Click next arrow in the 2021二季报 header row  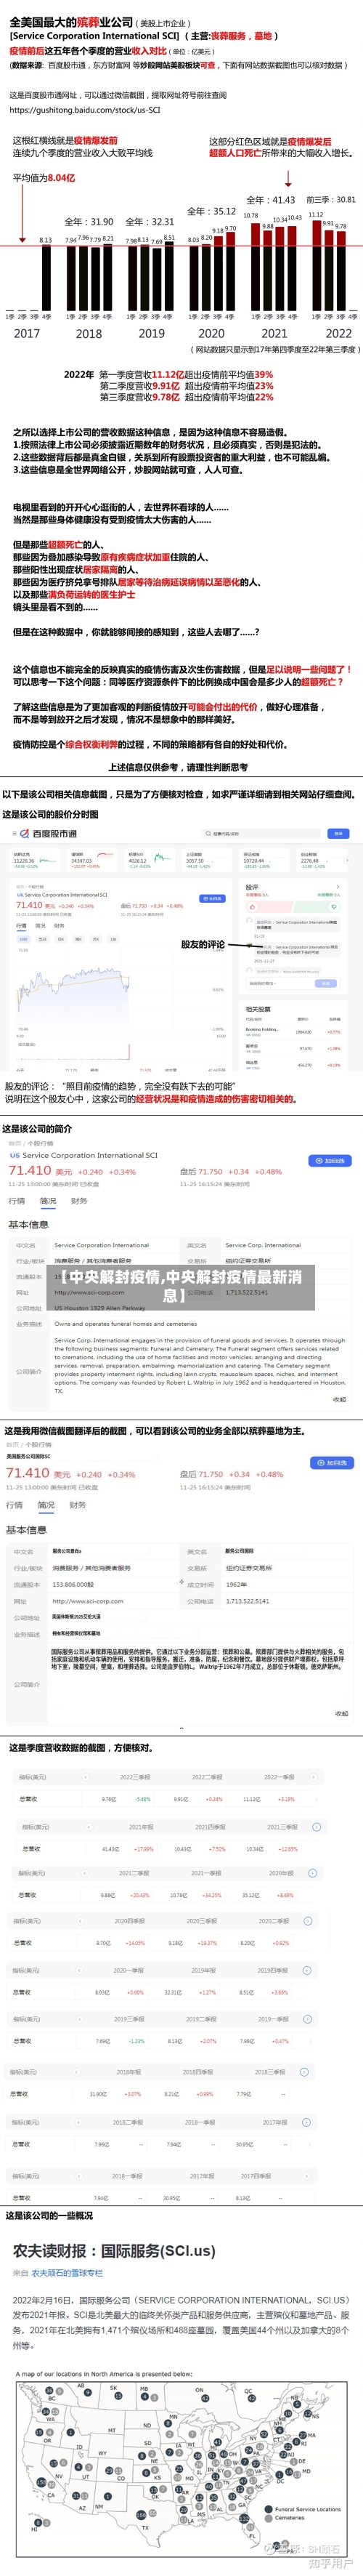pyautogui.click(x=313, y=1874)
